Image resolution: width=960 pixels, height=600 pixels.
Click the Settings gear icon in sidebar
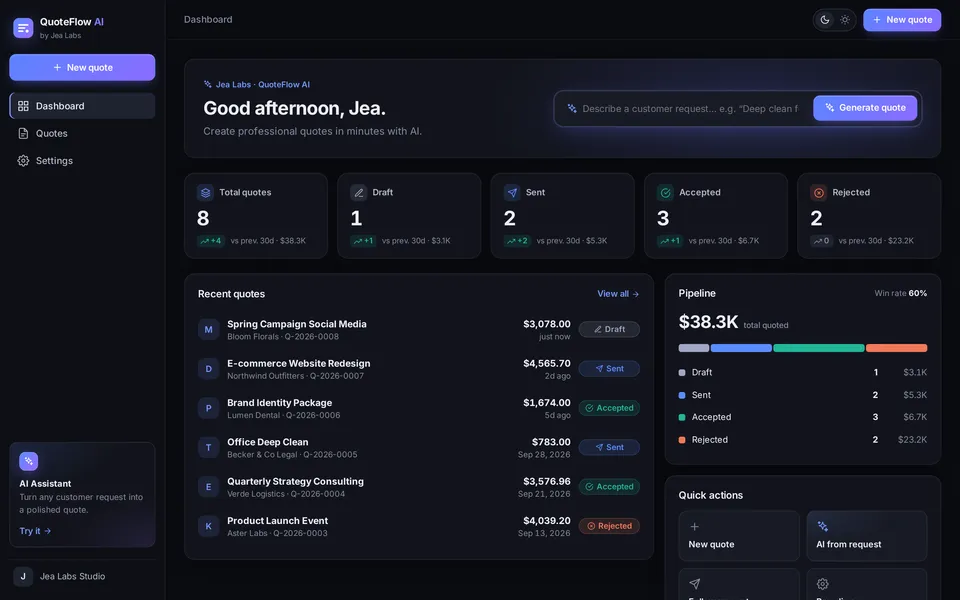coord(23,160)
